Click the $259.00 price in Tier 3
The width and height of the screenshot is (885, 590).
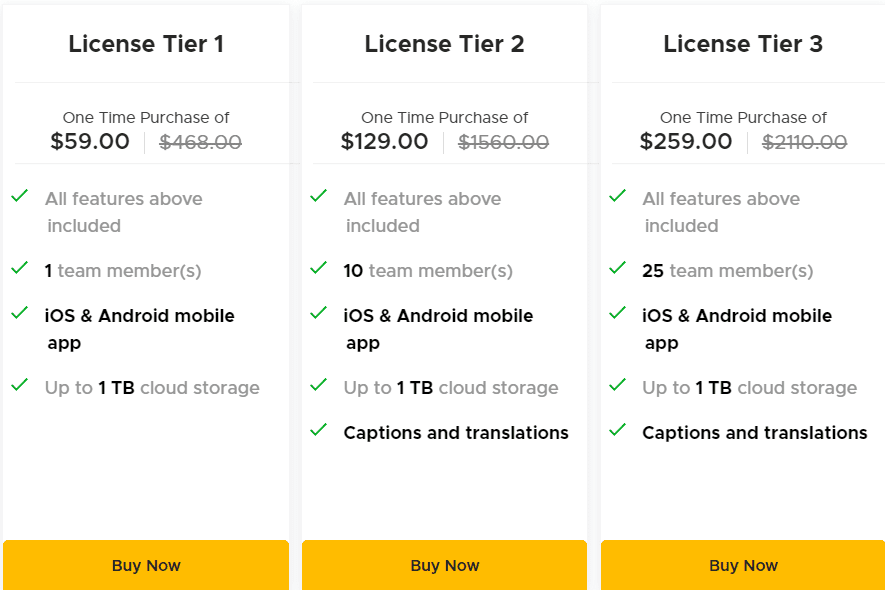pos(686,141)
